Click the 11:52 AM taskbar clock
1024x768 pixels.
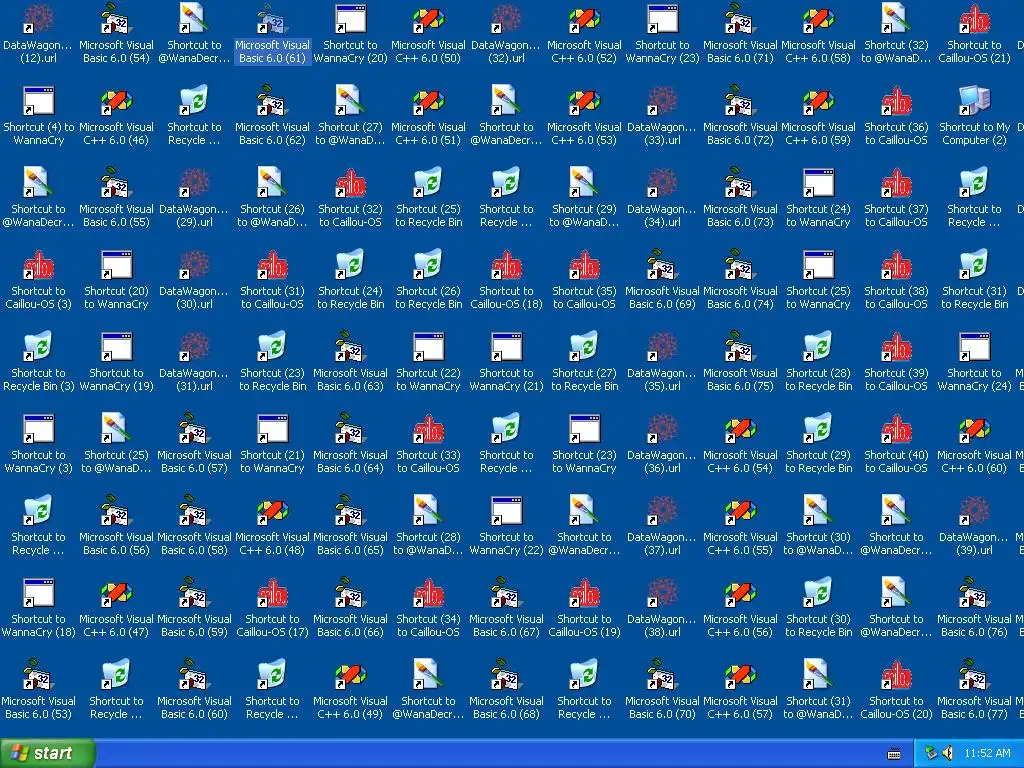[x=987, y=754]
